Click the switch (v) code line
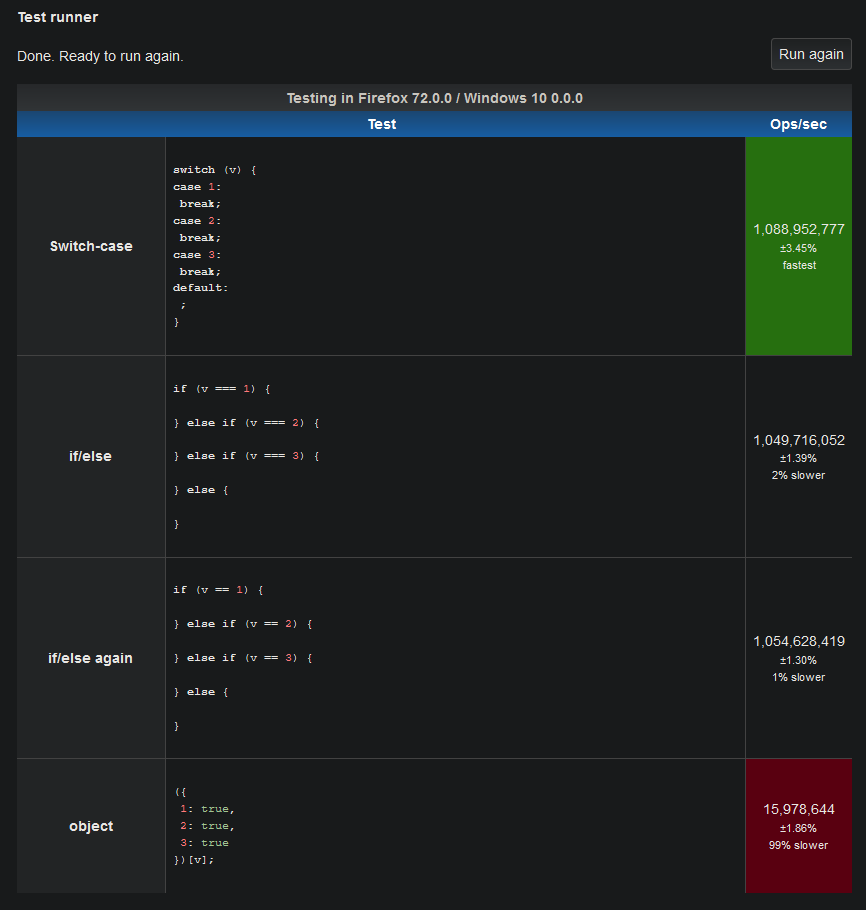Viewport: 866px width, 910px height. 214,169
